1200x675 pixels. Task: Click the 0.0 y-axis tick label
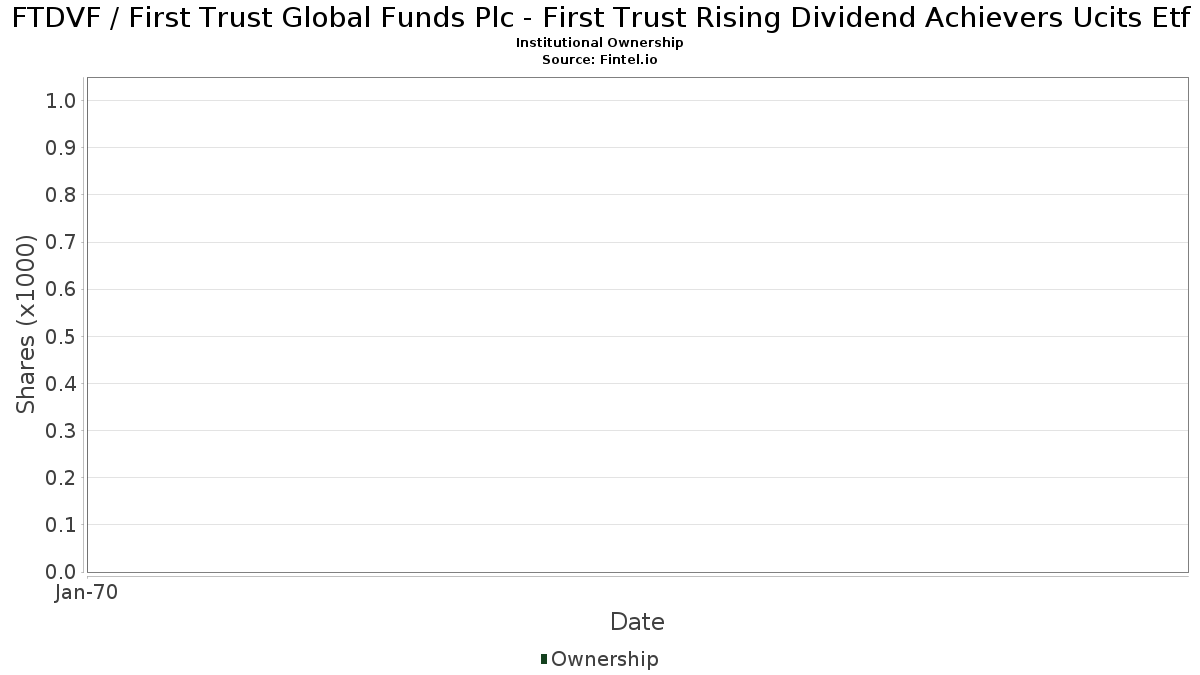(61, 572)
